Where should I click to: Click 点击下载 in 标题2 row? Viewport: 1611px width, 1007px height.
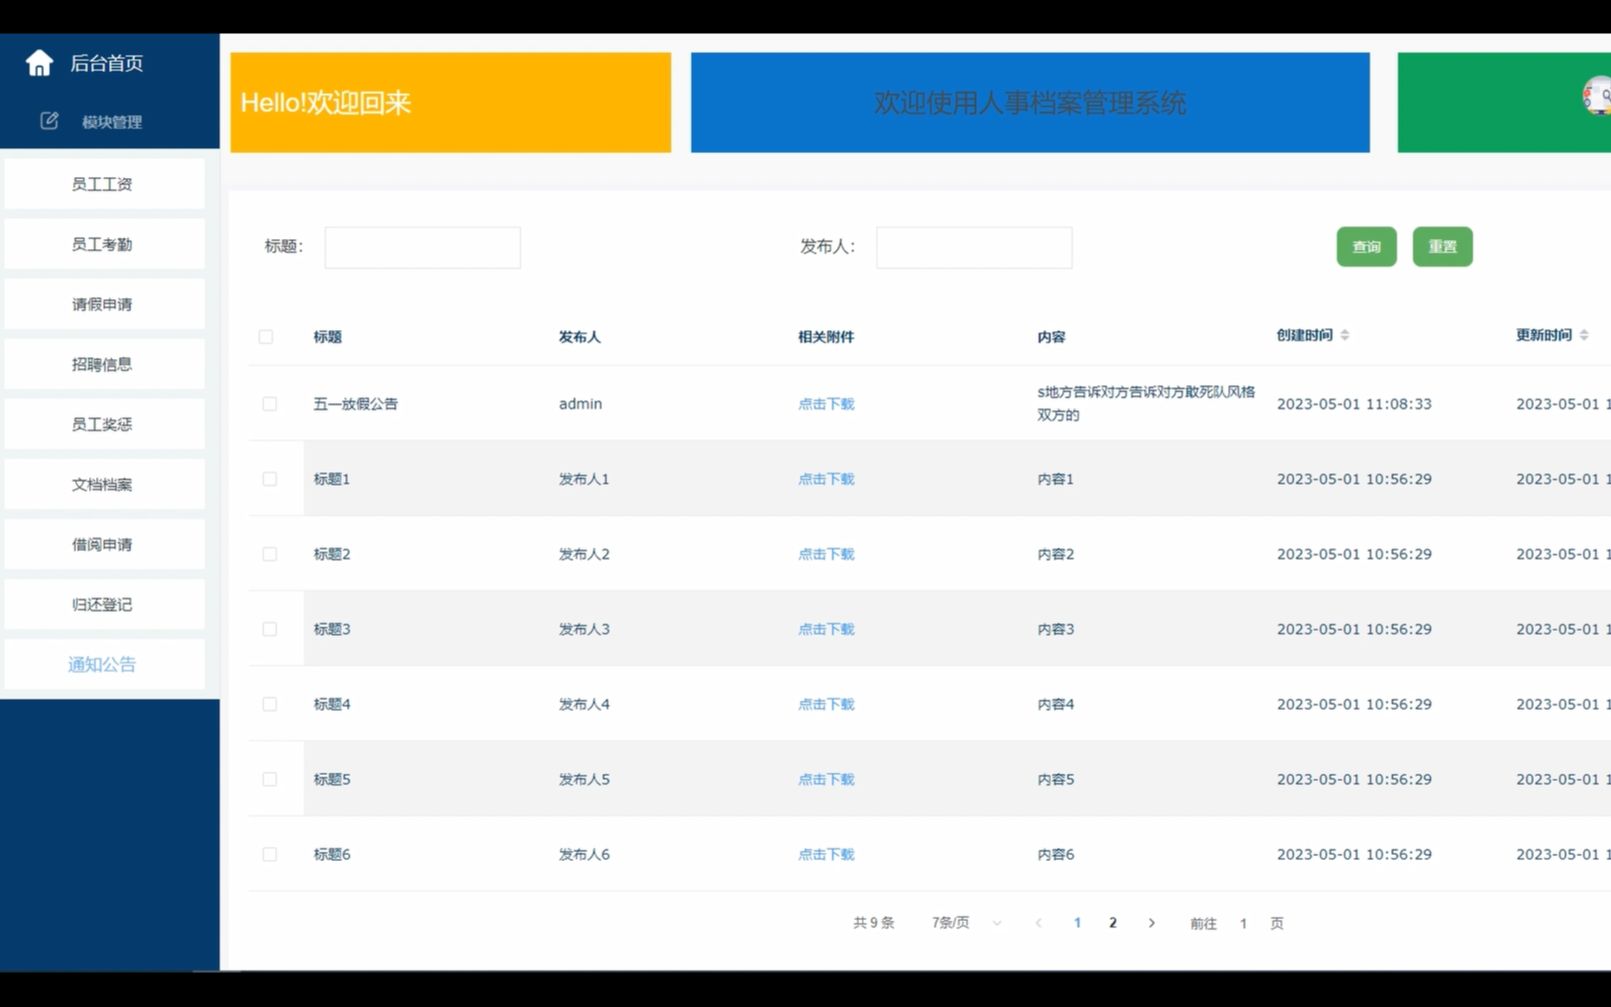[x=826, y=554]
